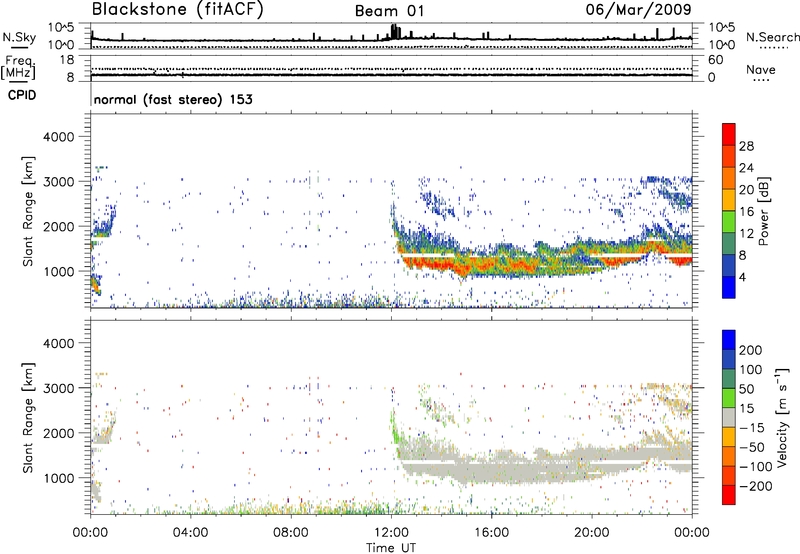
Task: Click the "-200" label on the Velocity color bar
Action: (x=756, y=486)
